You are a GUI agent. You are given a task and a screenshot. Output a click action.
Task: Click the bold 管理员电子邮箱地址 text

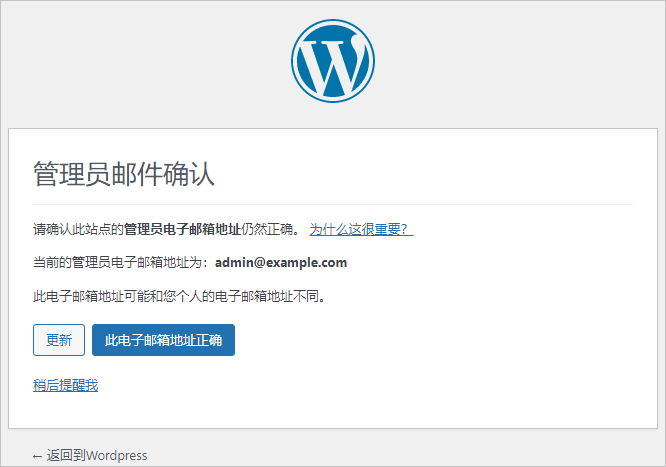[183, 229]
